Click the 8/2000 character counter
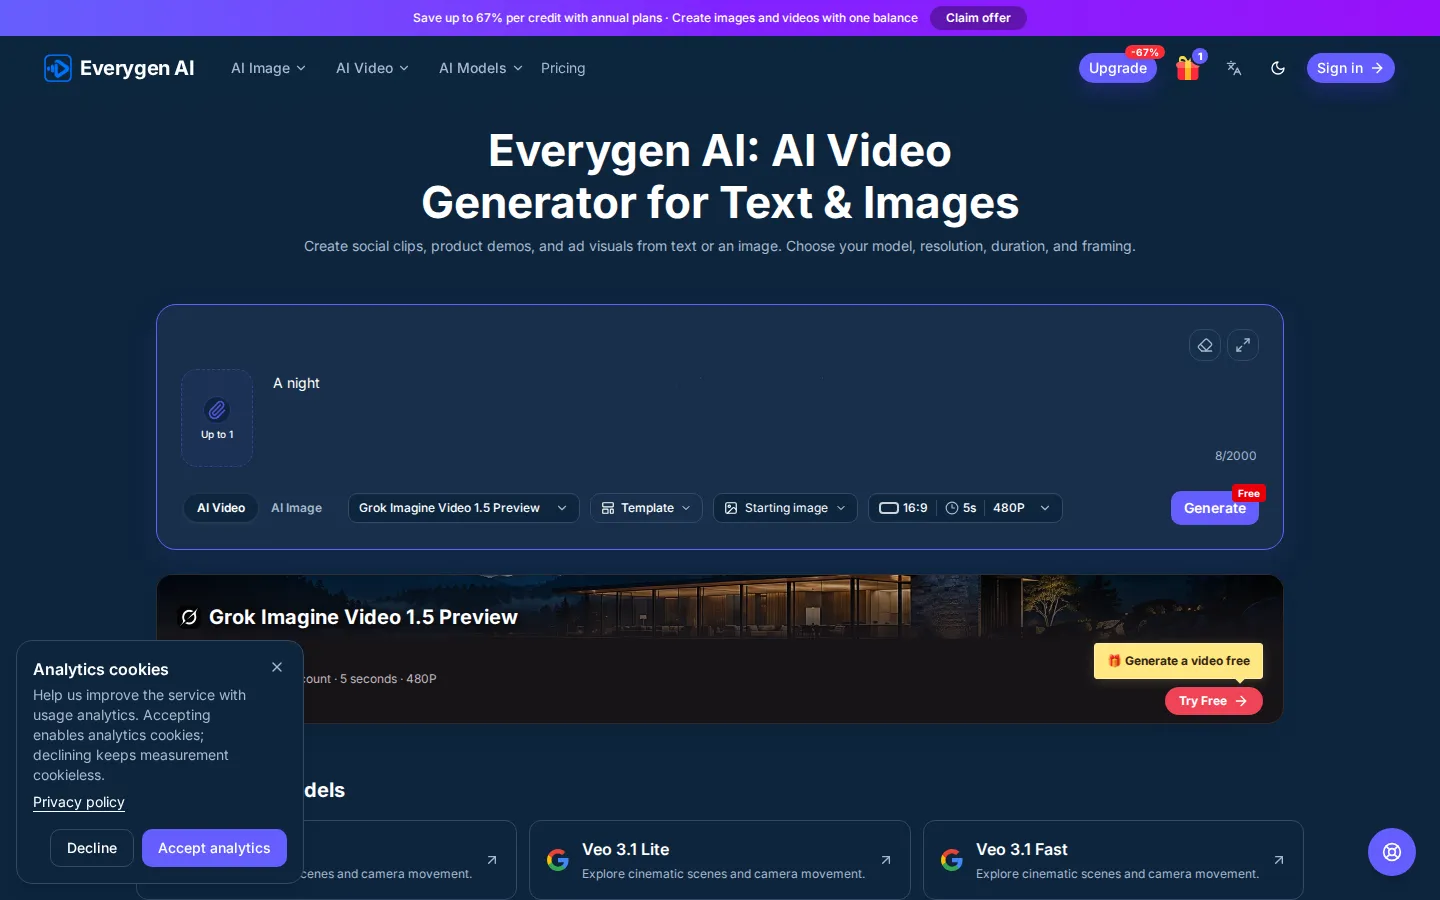This screenshot has width=1440, height=900. [1236, 456]
